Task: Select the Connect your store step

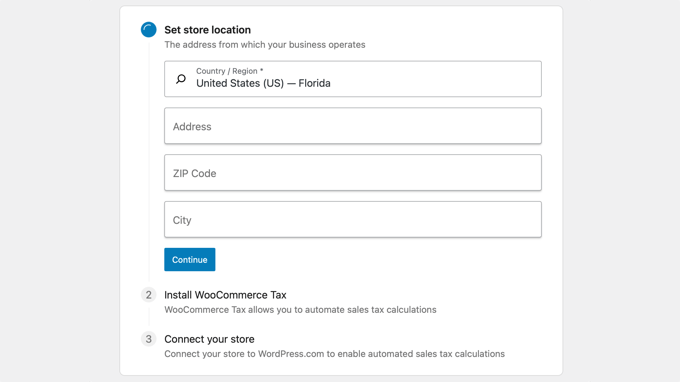Action: (x=209, y=339)
